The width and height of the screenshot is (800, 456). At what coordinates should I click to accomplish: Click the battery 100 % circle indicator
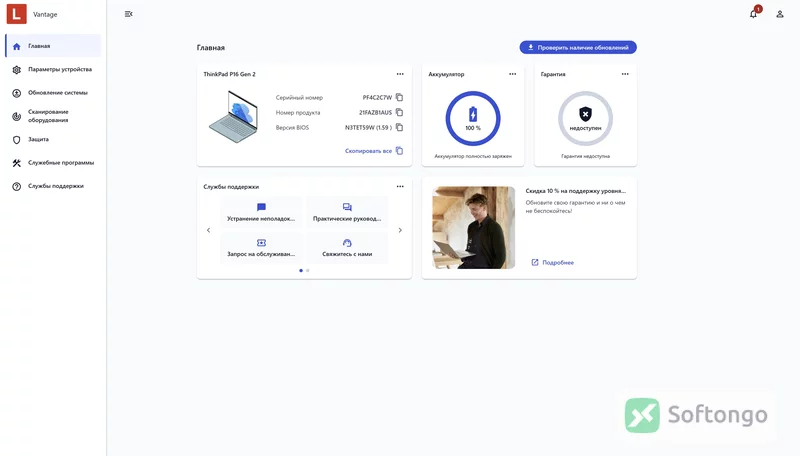(473, 118)
